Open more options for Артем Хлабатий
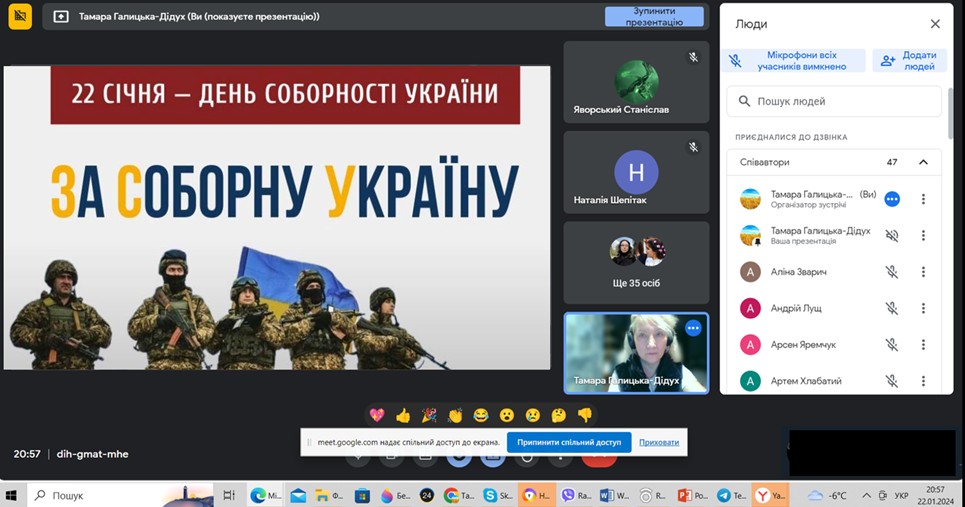Image resolution: width=965 pixels, height=507 pixels. click(923, 381)
